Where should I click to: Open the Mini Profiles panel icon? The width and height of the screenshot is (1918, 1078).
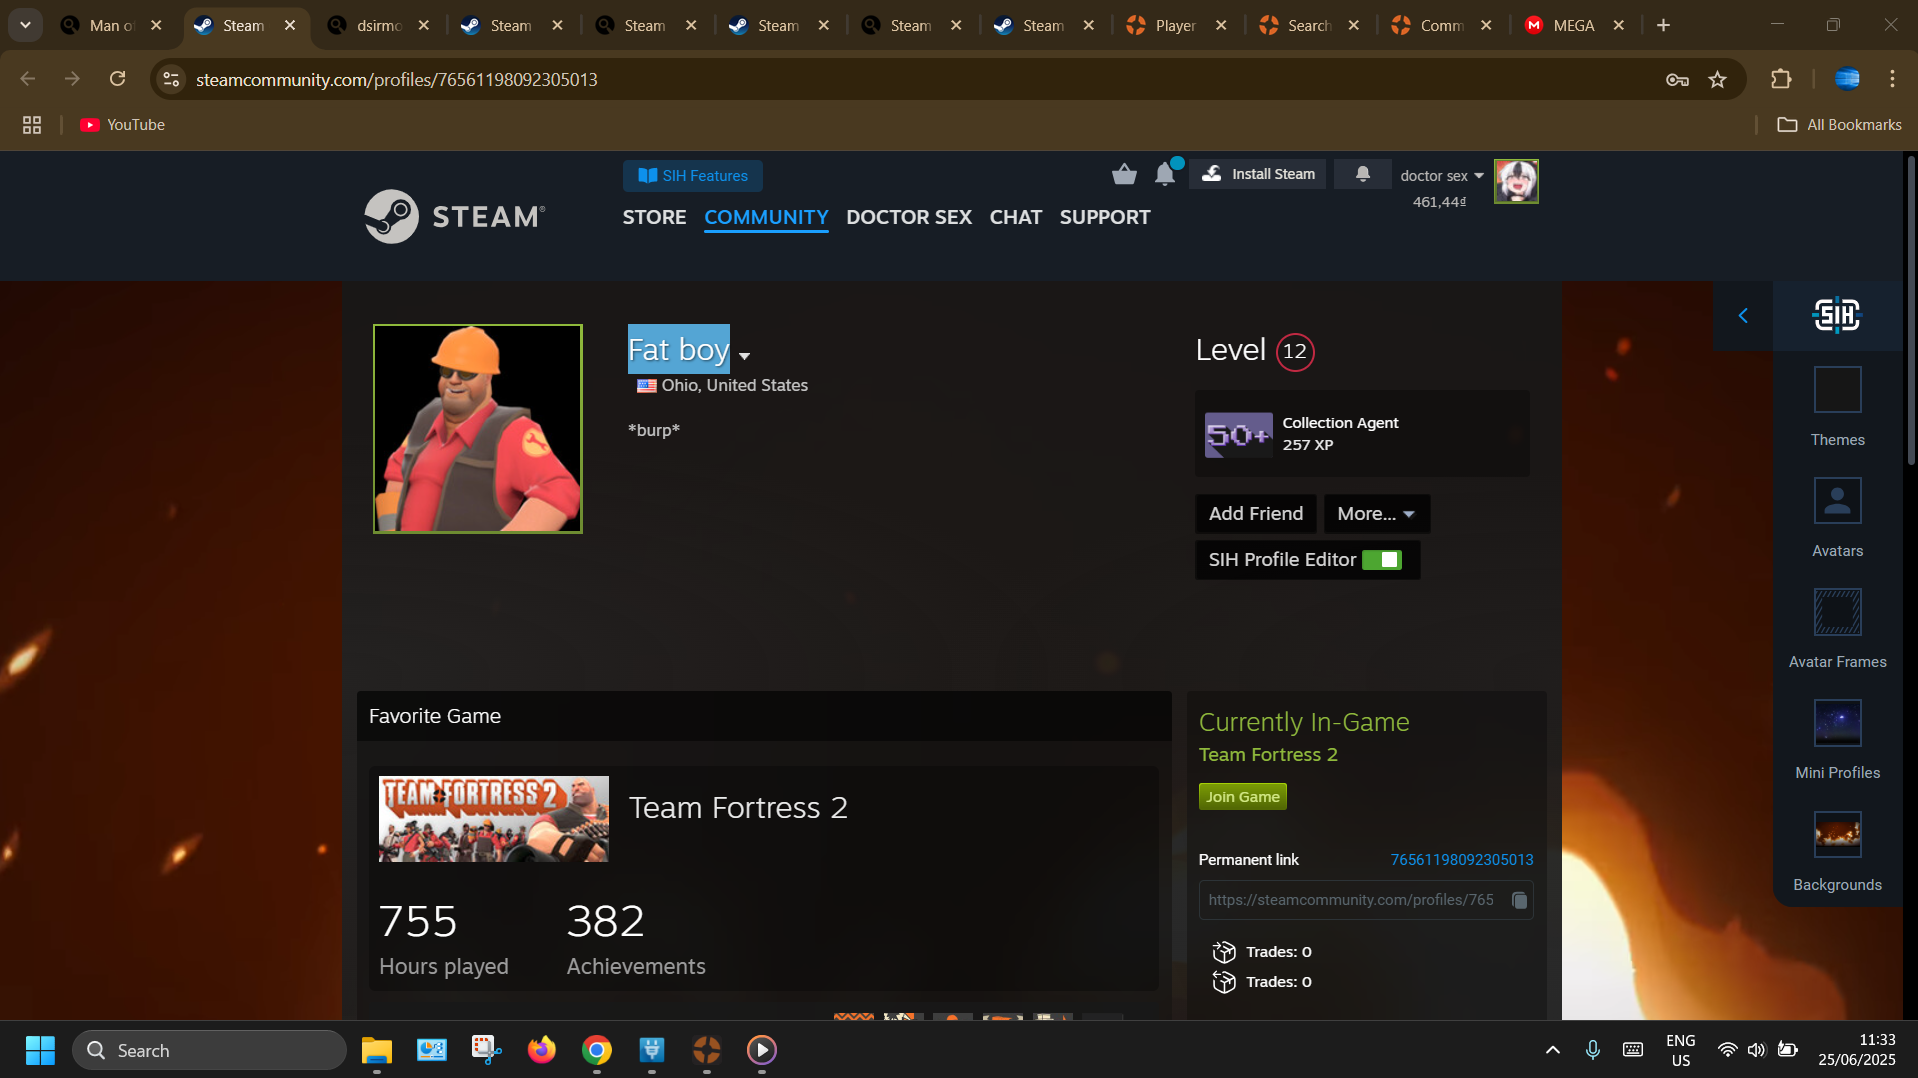coord(1837,723)
